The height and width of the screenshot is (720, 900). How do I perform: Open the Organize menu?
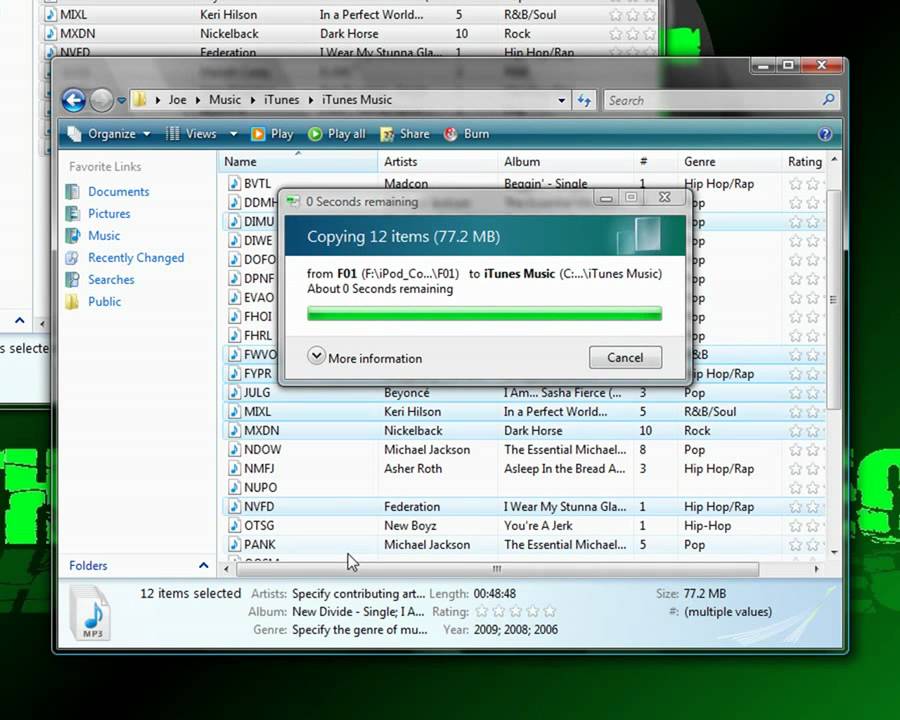(x=108, y=134)
